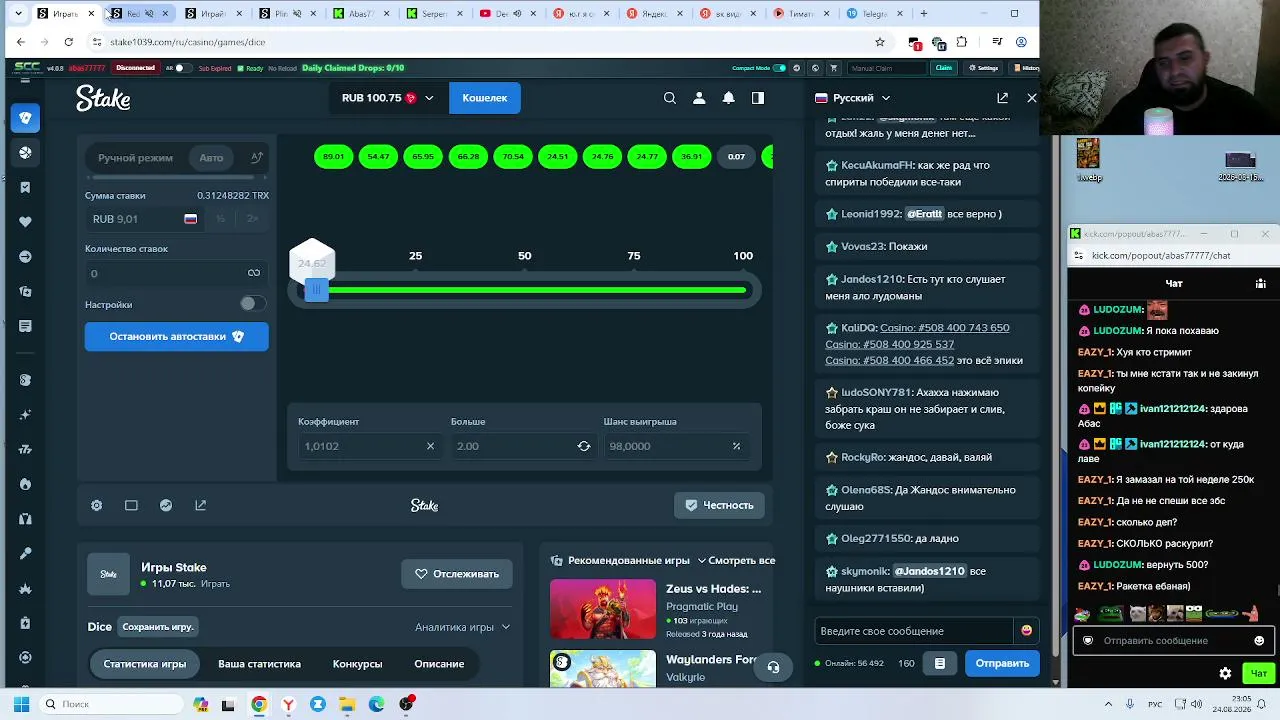Screen dimensions: 1280x720
Task: Follow the game with Отслеживать
Action: pos(457,574)
